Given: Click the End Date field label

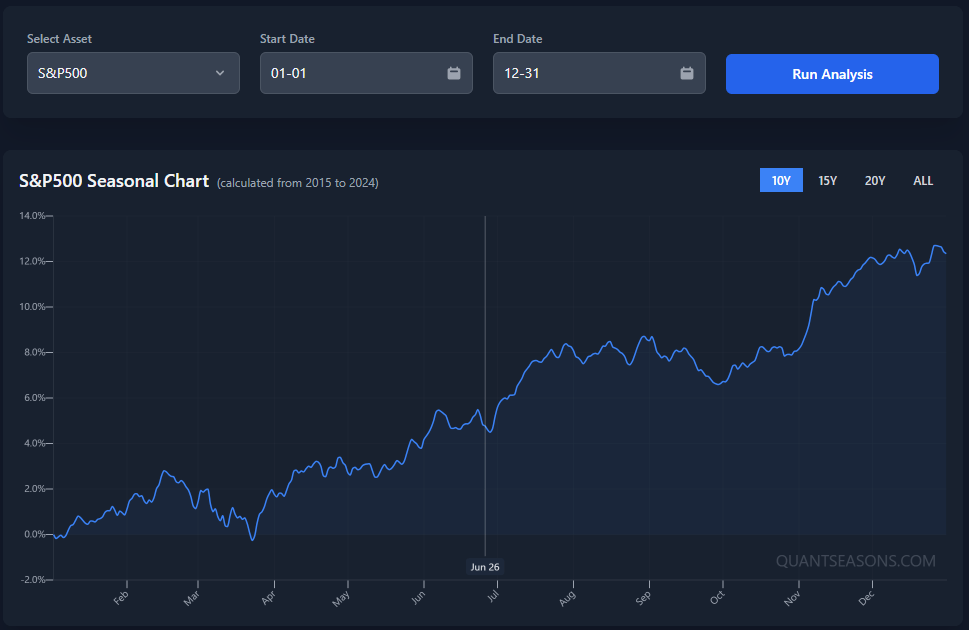Looking at the screenshot, I should 518,38.
